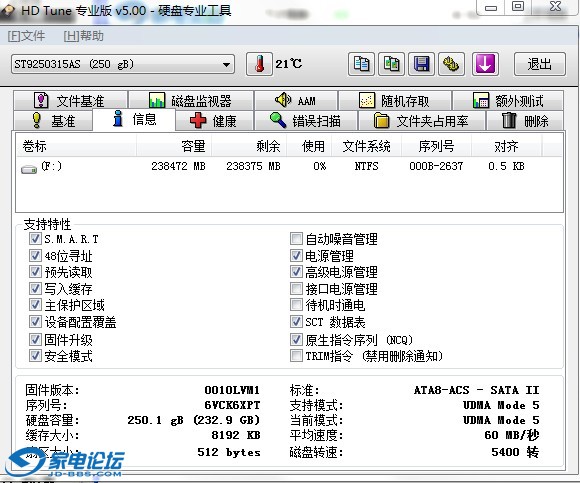Switch to the 文件基准 tab
This screenshot has width=580, height=483.
70,100
